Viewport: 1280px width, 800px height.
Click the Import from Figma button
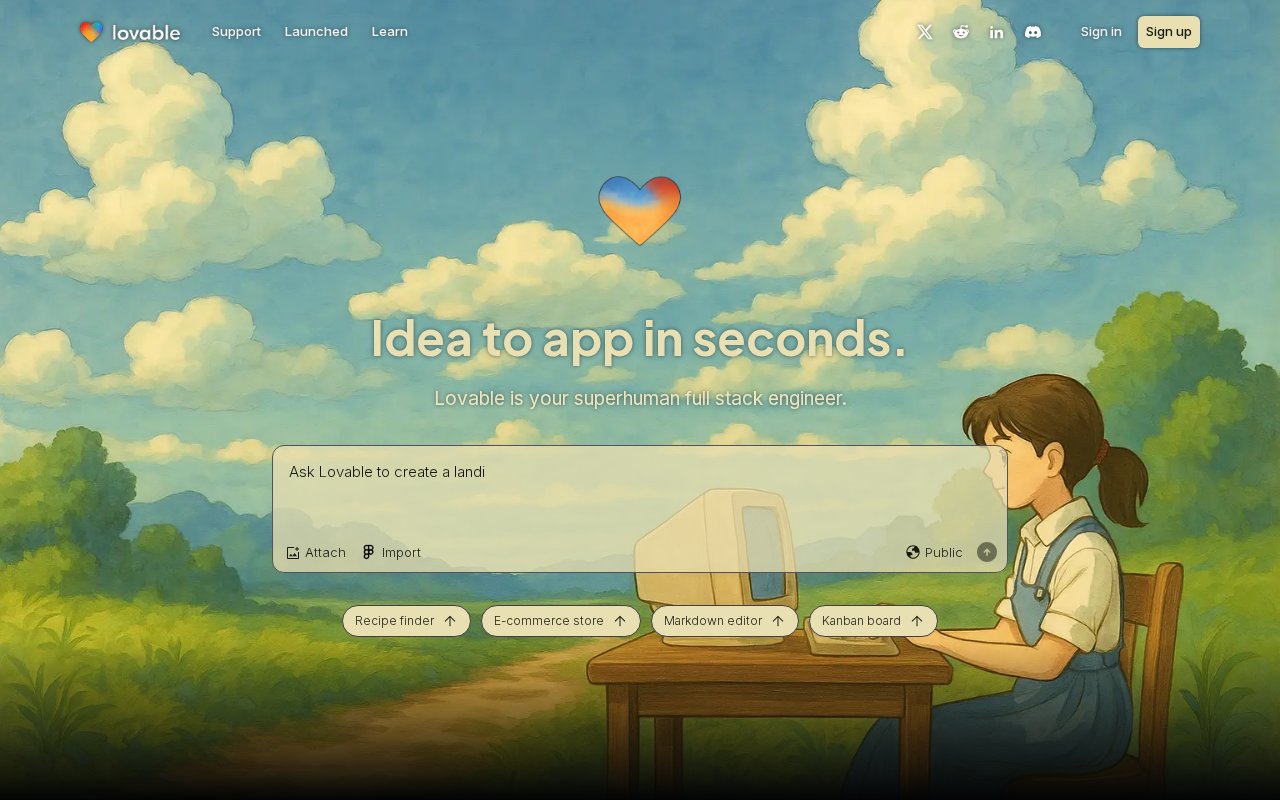[x=392, y=552]
